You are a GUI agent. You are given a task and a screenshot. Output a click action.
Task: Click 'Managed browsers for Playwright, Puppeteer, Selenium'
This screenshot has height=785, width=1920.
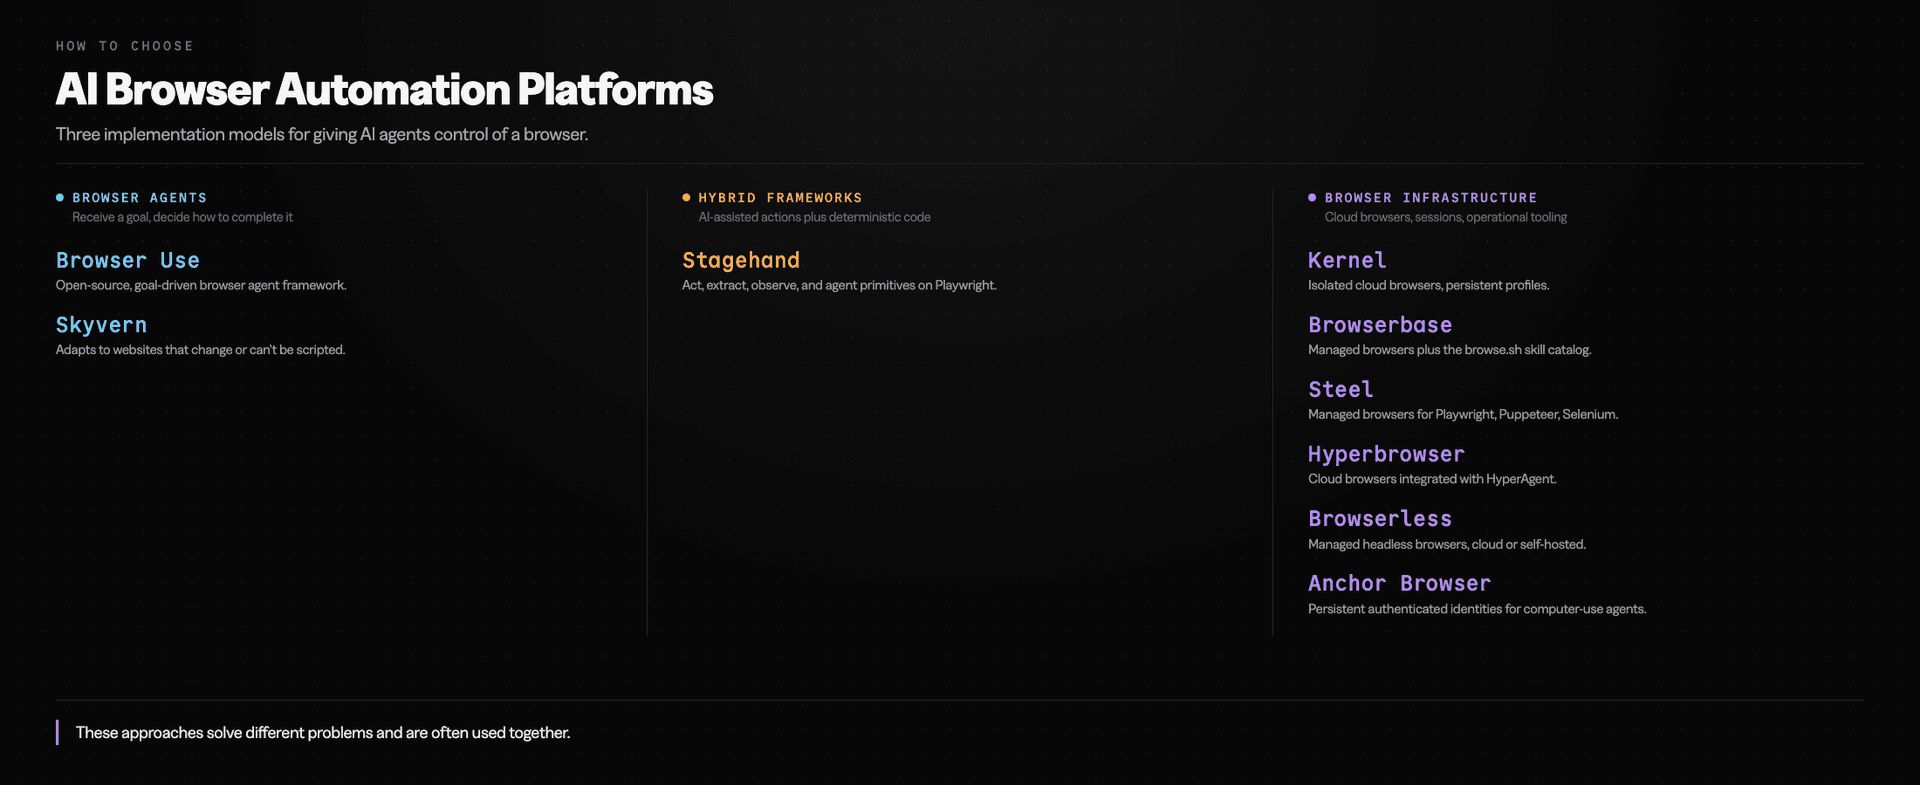click(1463, 414)
